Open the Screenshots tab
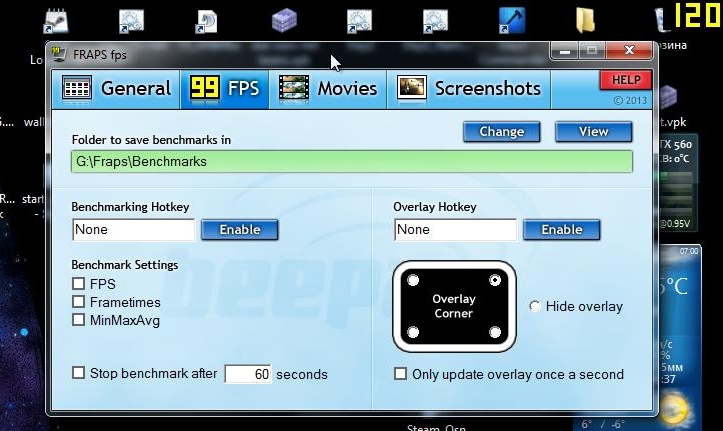723x431 pixels. click(468, 89)
